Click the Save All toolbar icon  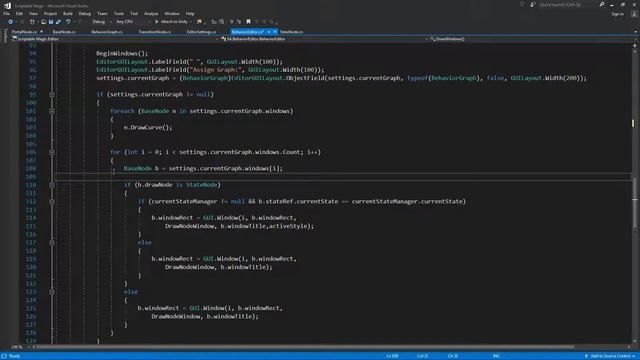(58, 22)
